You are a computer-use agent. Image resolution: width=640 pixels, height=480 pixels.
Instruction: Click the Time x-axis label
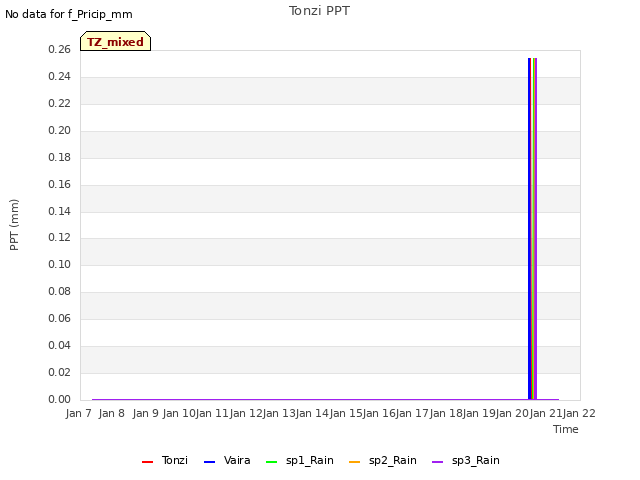pyautogui.click(x=566, y=429)
